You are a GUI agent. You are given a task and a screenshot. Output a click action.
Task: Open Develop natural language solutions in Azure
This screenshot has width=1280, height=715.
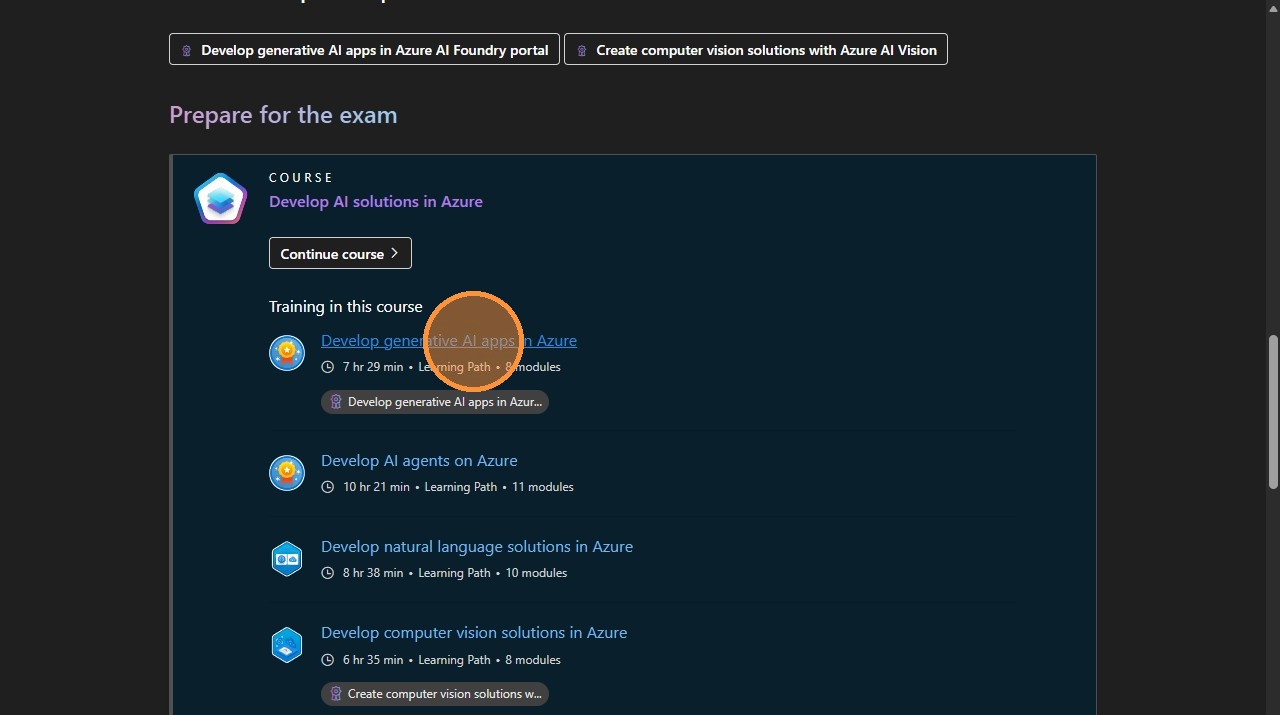coord(477,546)
